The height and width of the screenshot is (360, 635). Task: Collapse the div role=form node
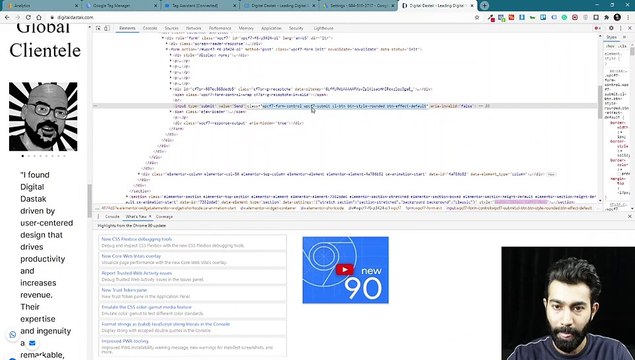click(x=163, y=38)
